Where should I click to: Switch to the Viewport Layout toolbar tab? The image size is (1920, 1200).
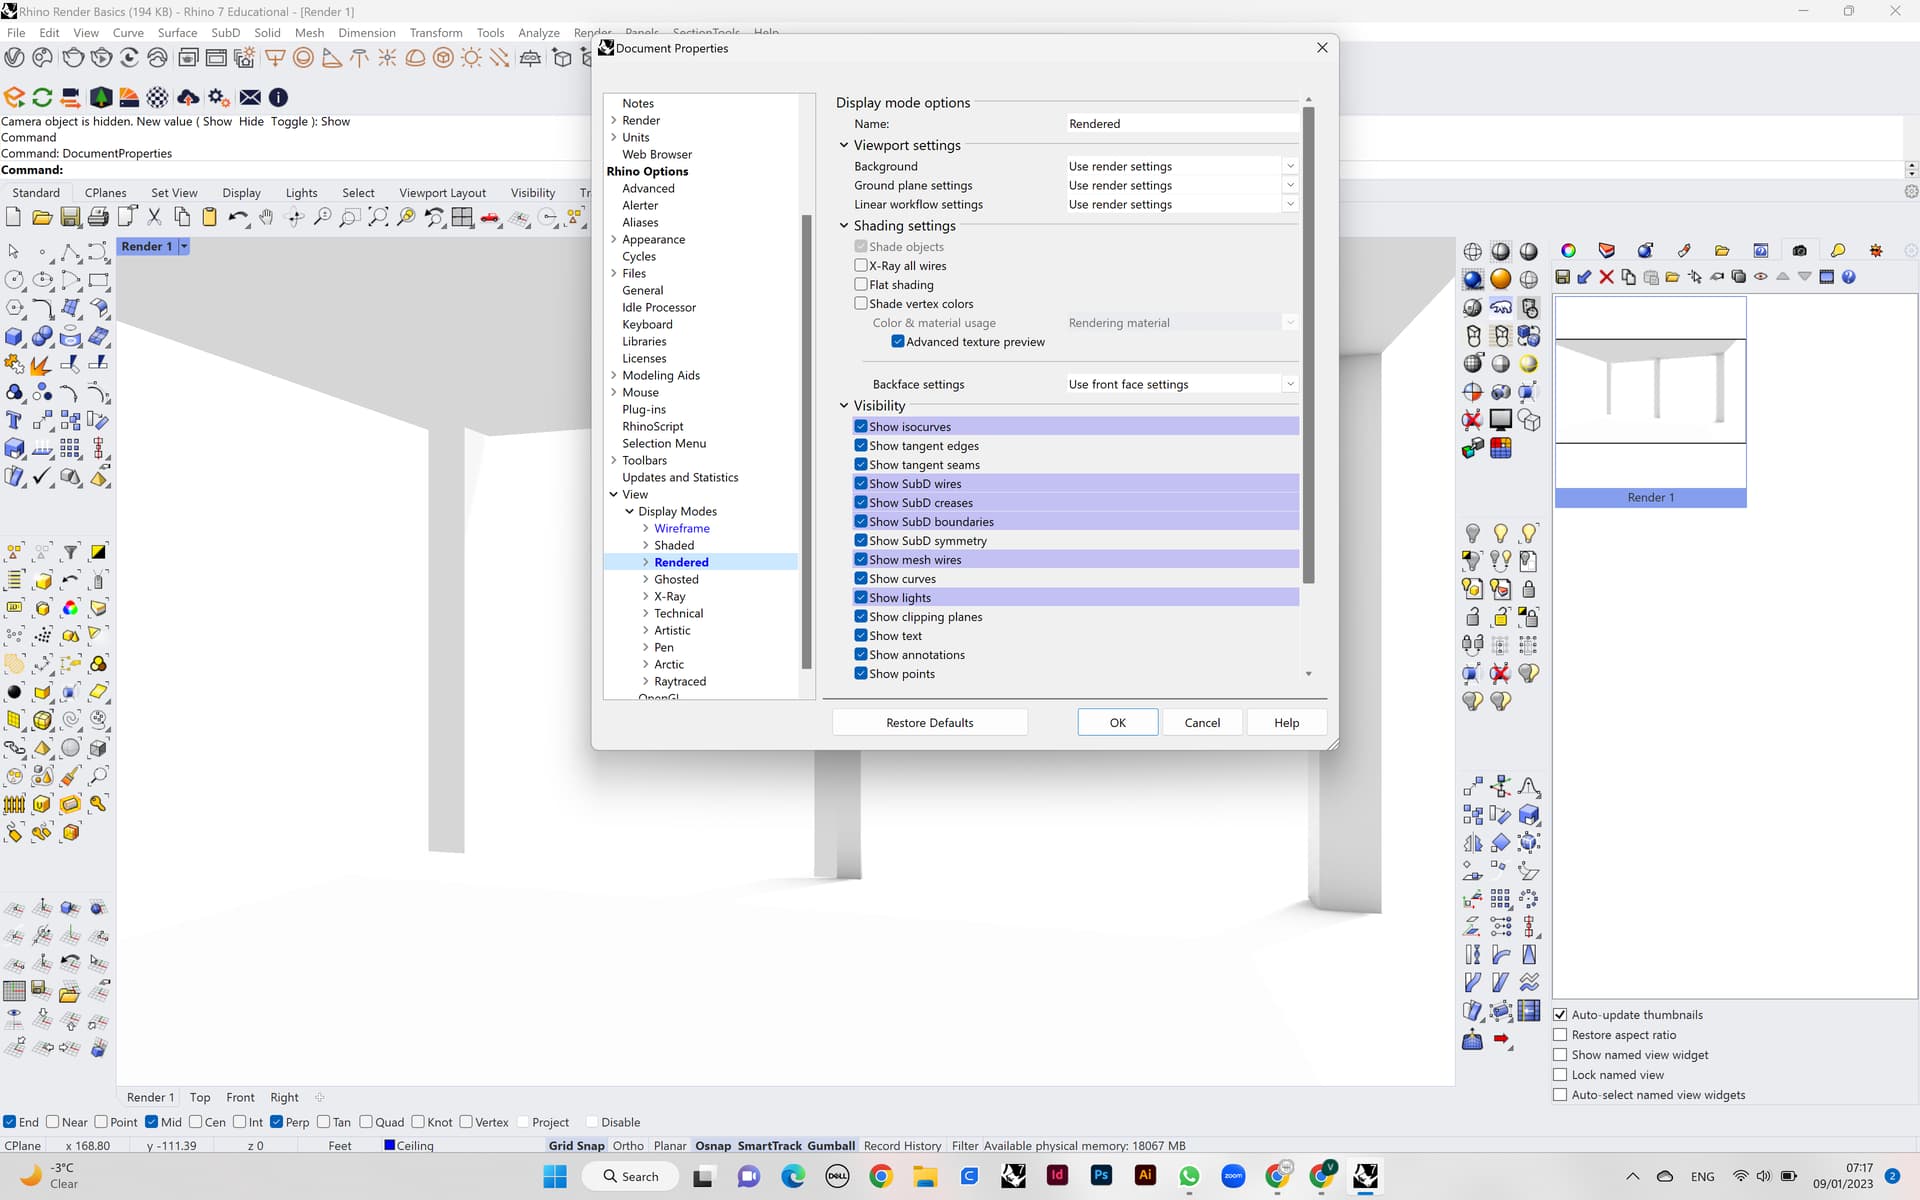pyautogui.click(x=442, y=192)
